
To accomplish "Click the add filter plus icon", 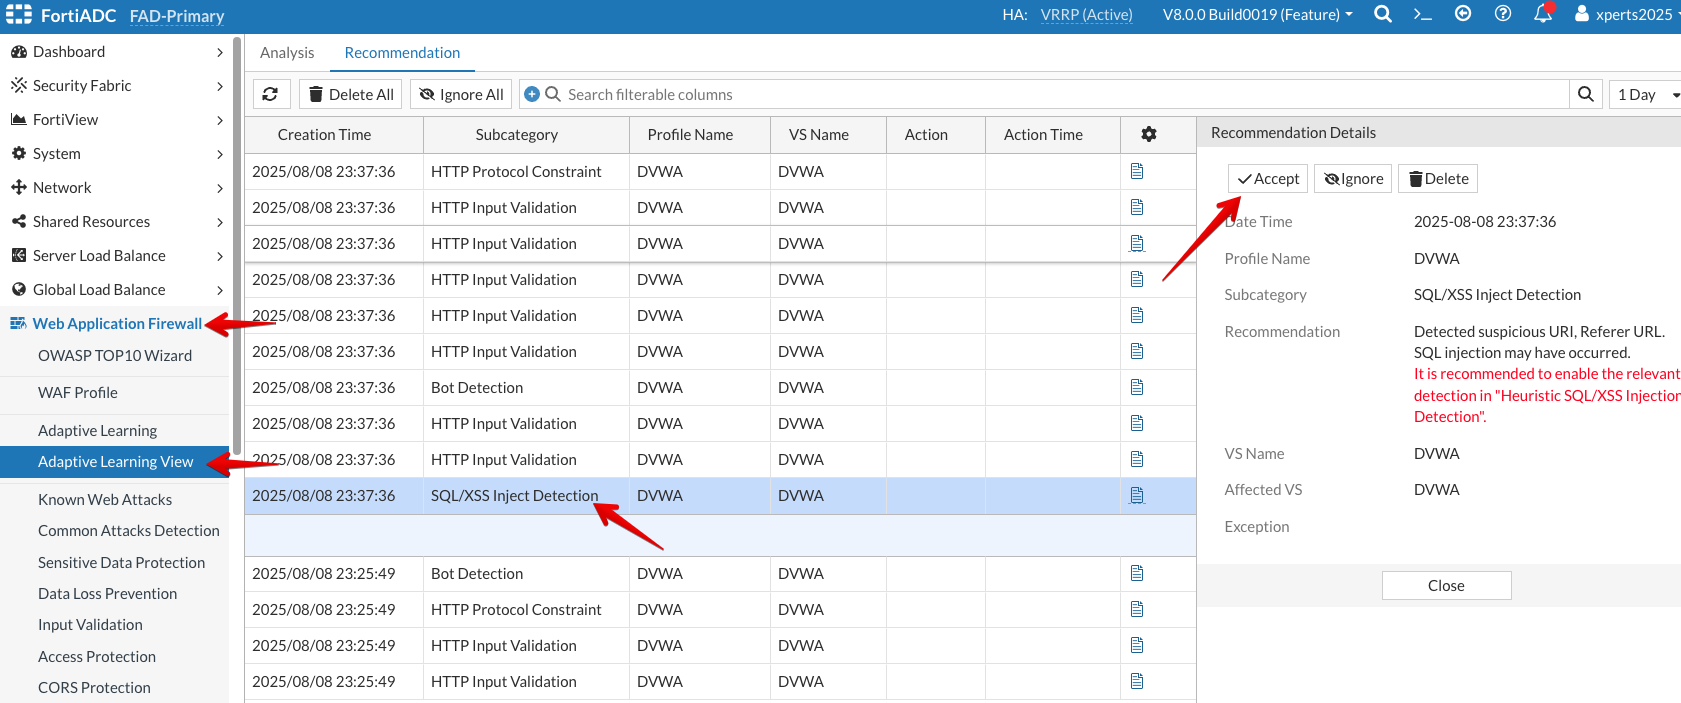I will pyautogui.click(x=532, y=94).
